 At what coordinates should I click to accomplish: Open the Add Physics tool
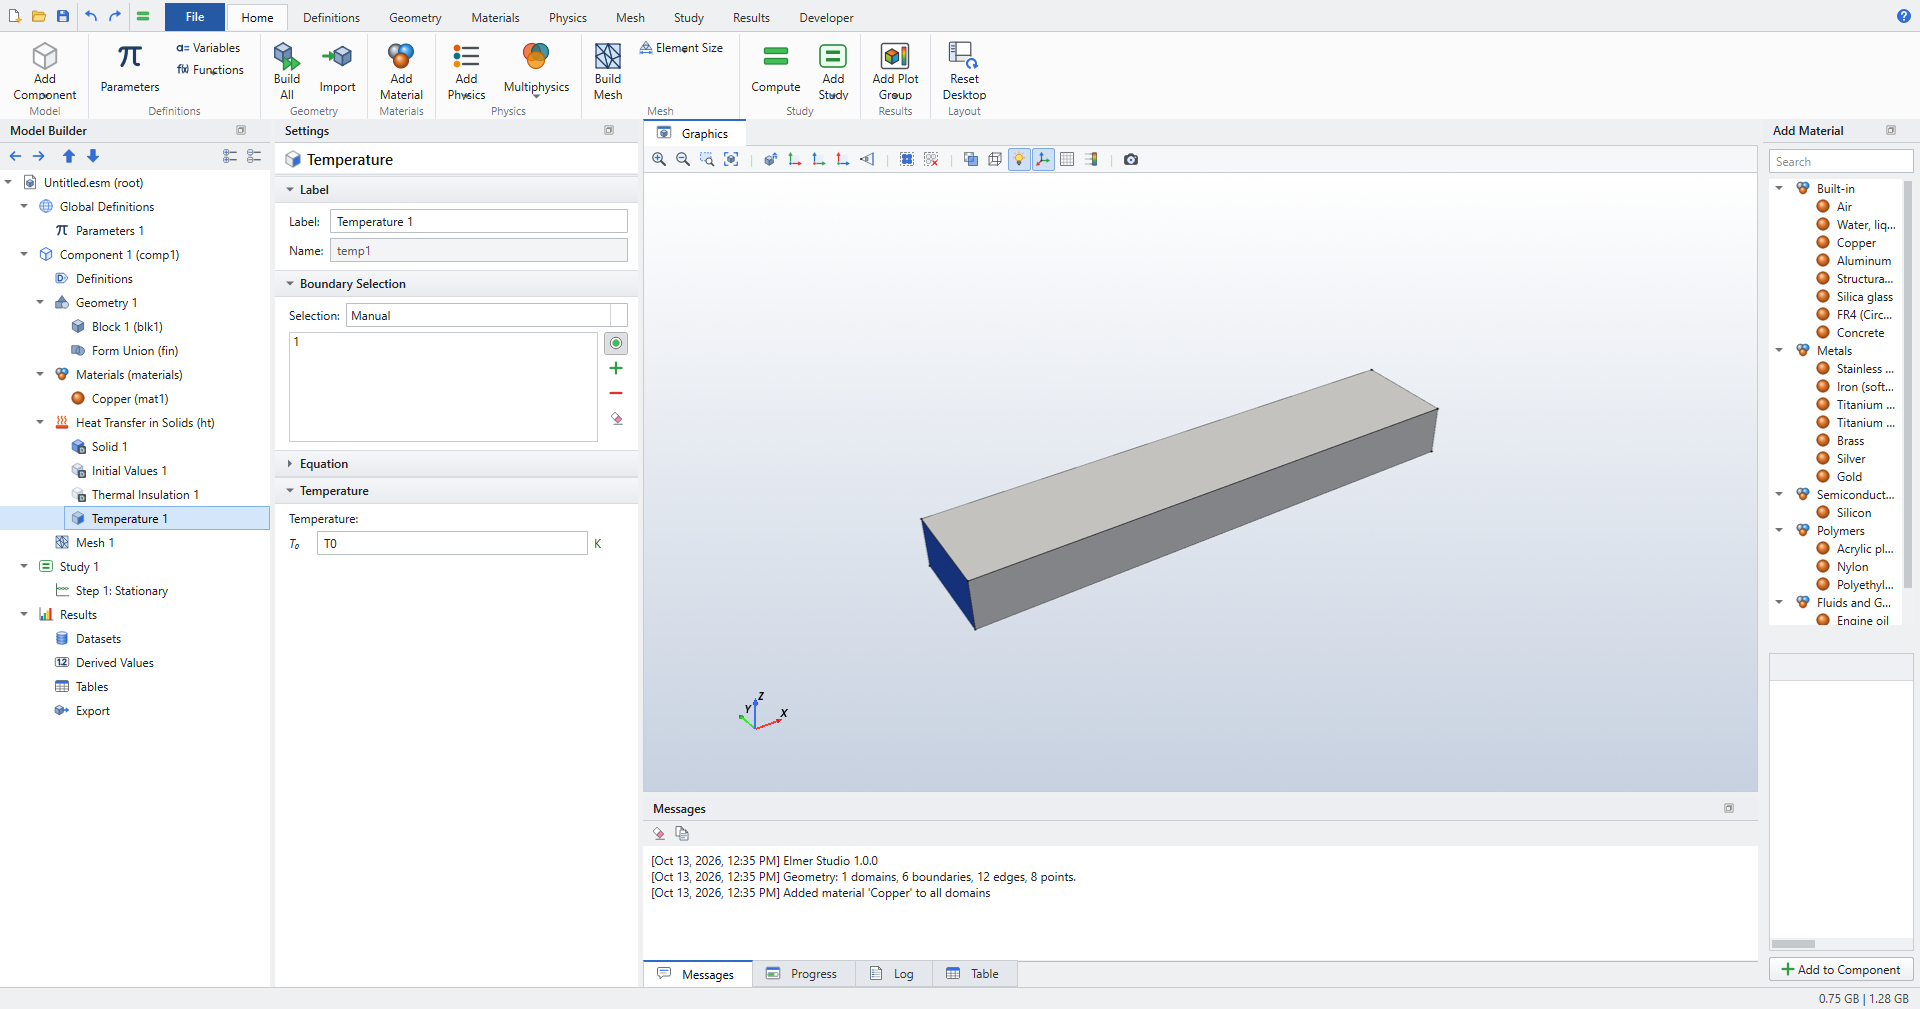click(x=466, y=71)
